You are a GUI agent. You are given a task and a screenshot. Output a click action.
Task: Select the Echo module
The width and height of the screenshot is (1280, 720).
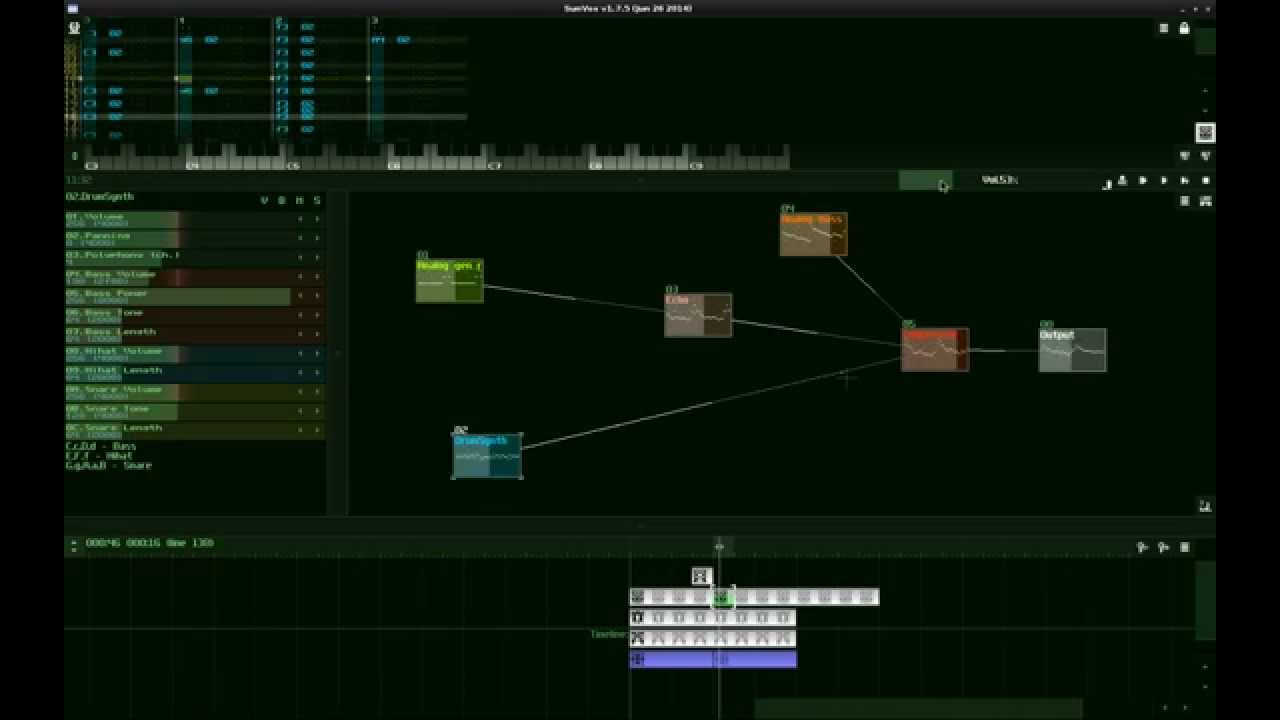click(698, 315)
